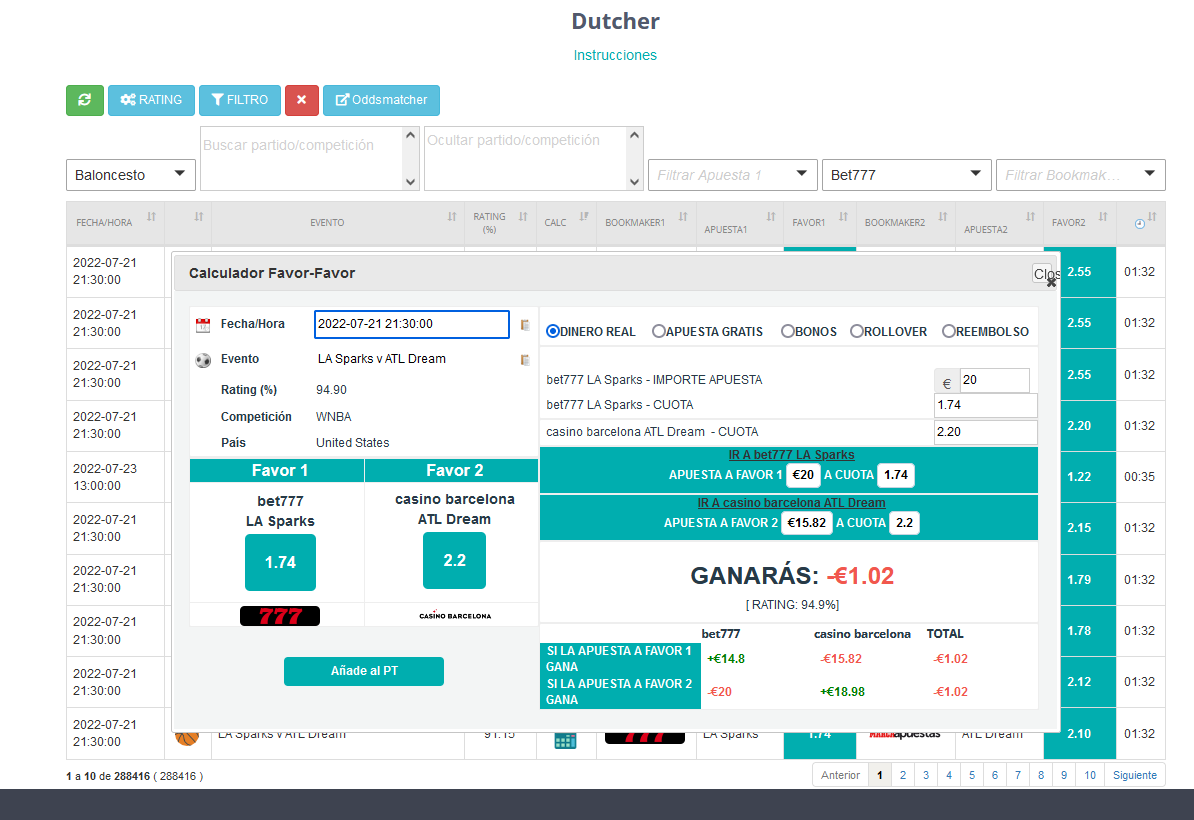
Task: Click the red X clear button
Action: 302,100
